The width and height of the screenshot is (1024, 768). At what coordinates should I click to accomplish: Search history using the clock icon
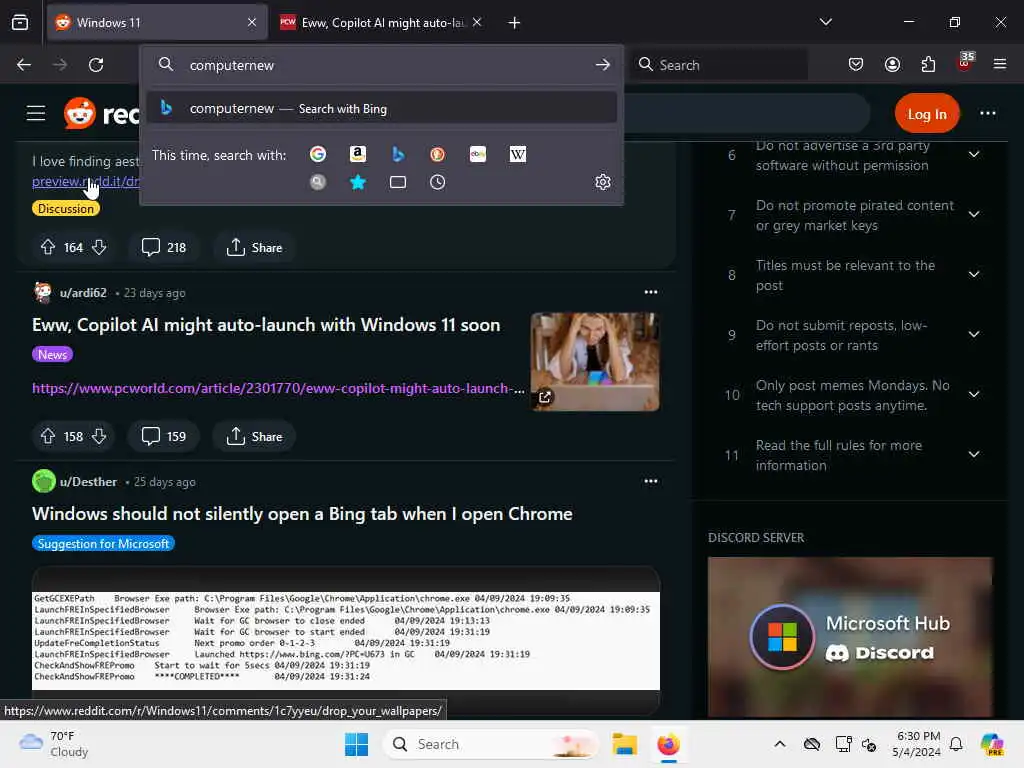(438, 182)
